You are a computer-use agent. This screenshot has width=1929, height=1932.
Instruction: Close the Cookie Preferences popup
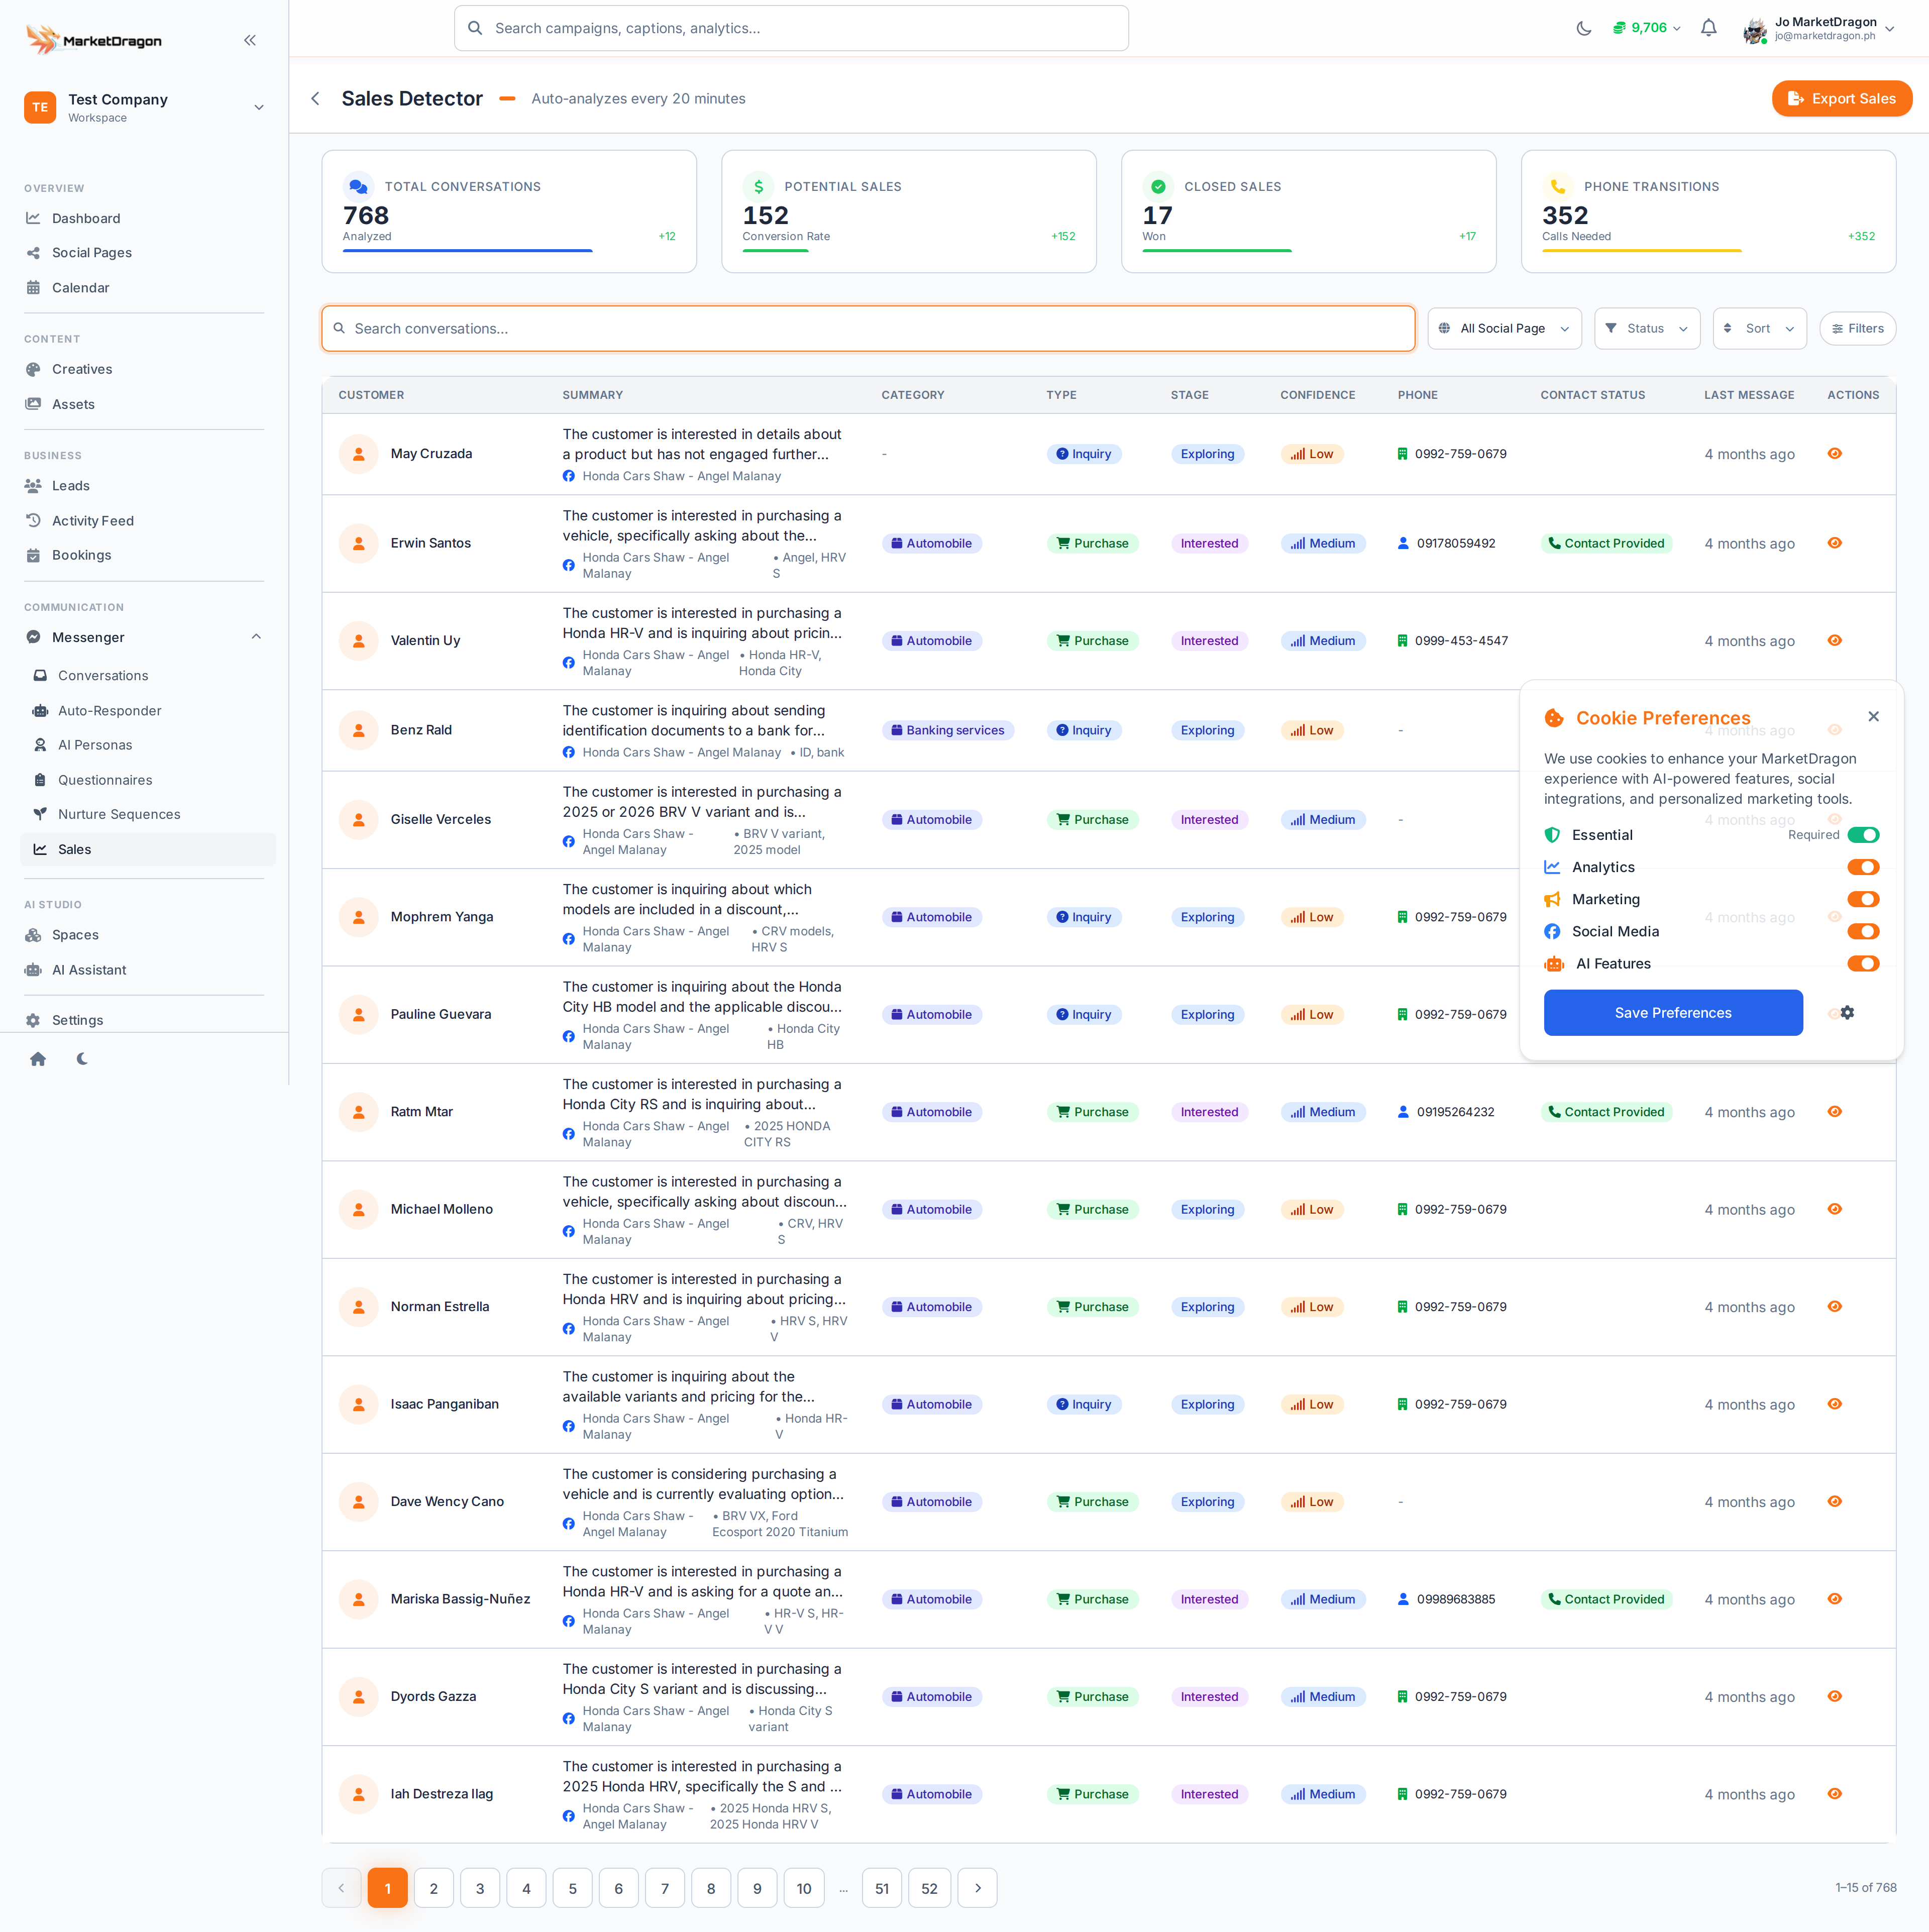coord(1873,716)
